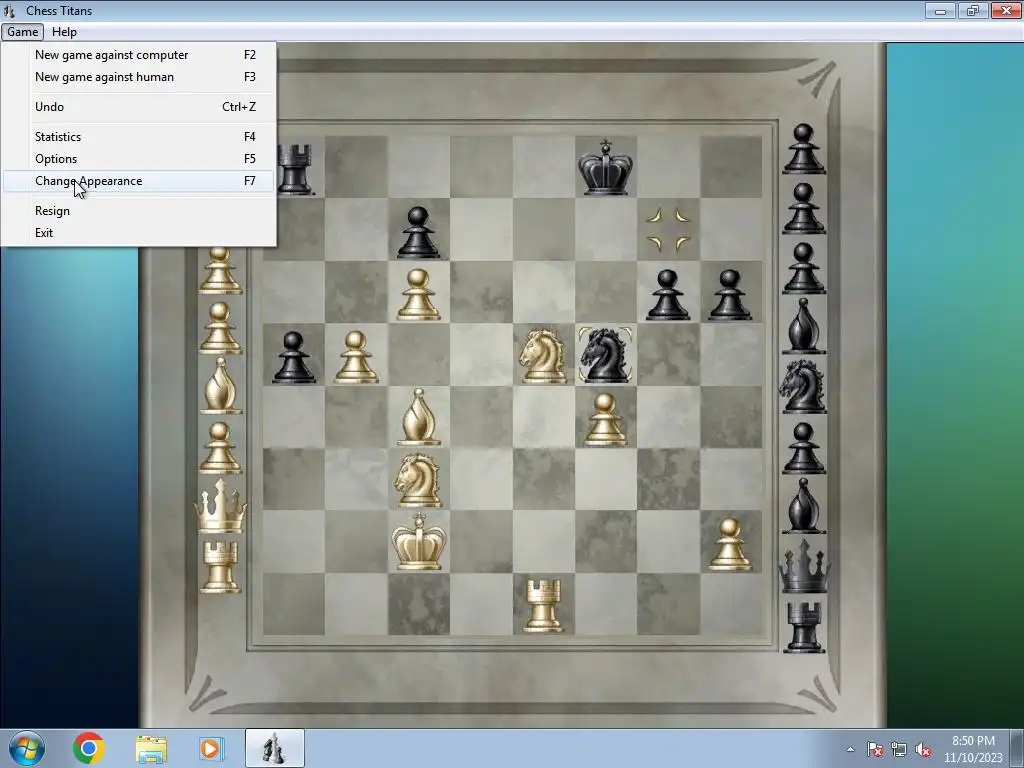The height and width of the screenshot is (768, 1024).
Task: Select the white bishop on the board
Action: coord(419,417)
